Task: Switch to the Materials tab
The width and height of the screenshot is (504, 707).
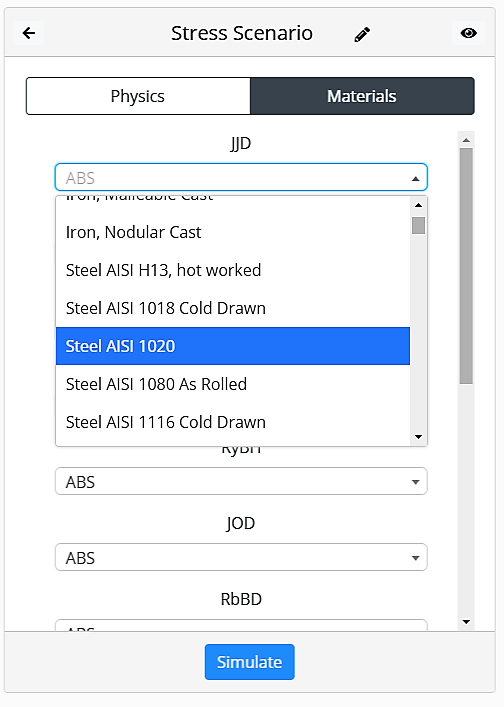Action: [x=362, y=96]
